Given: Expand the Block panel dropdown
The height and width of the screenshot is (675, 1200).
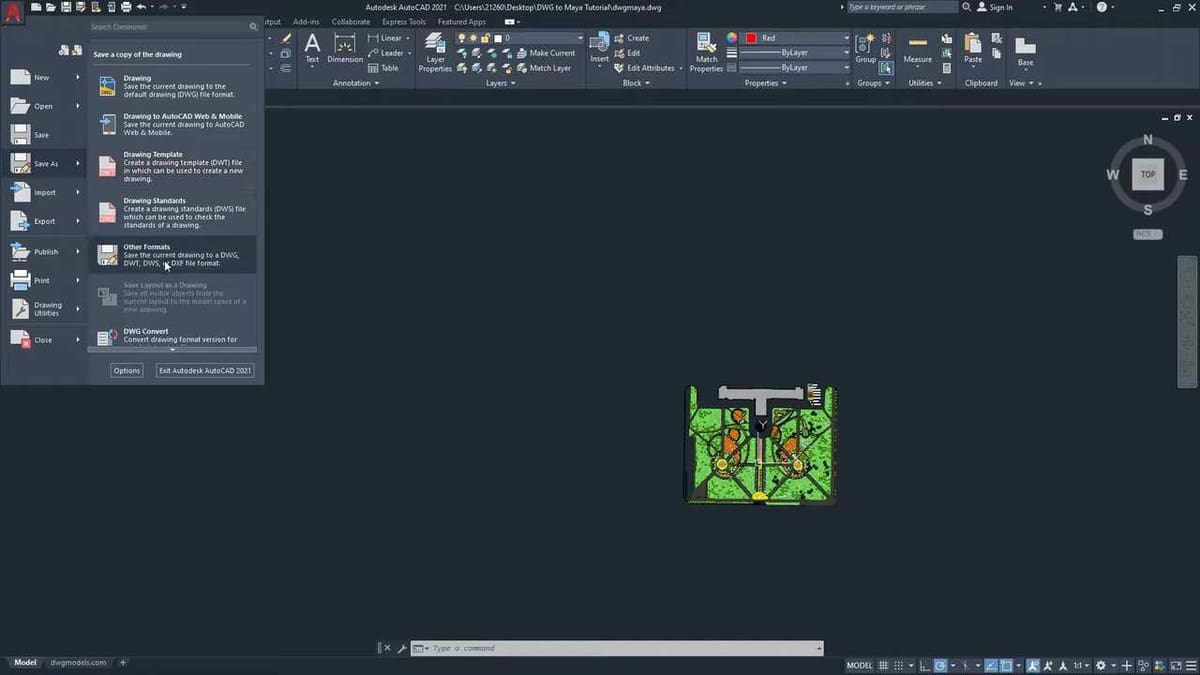Looking at the screenshot, I should [635, 83].
